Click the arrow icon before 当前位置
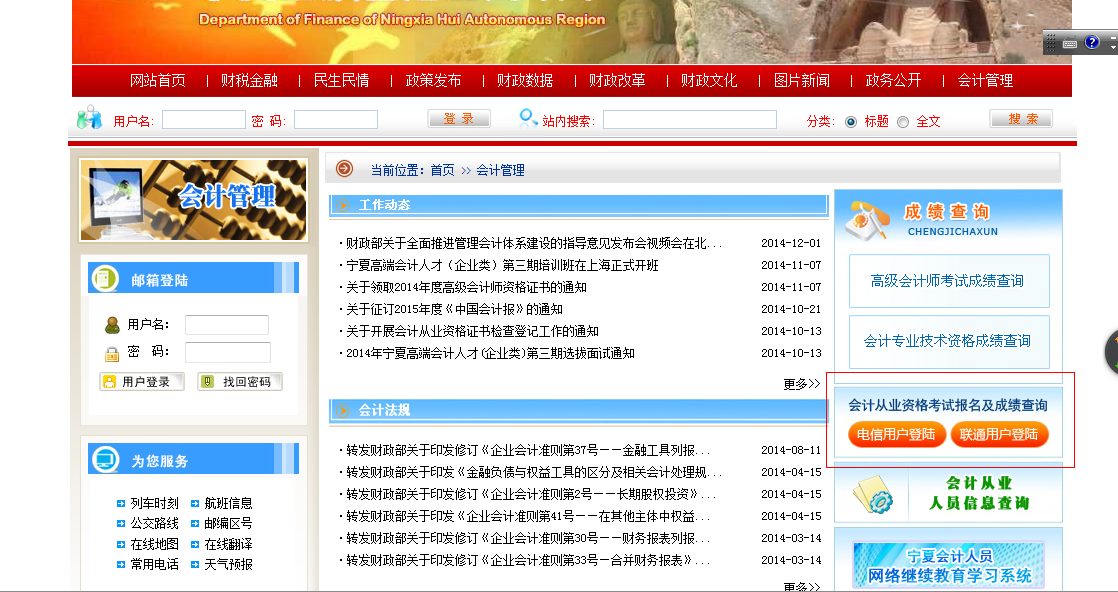 pyautogui.click(x=344, y=169)
